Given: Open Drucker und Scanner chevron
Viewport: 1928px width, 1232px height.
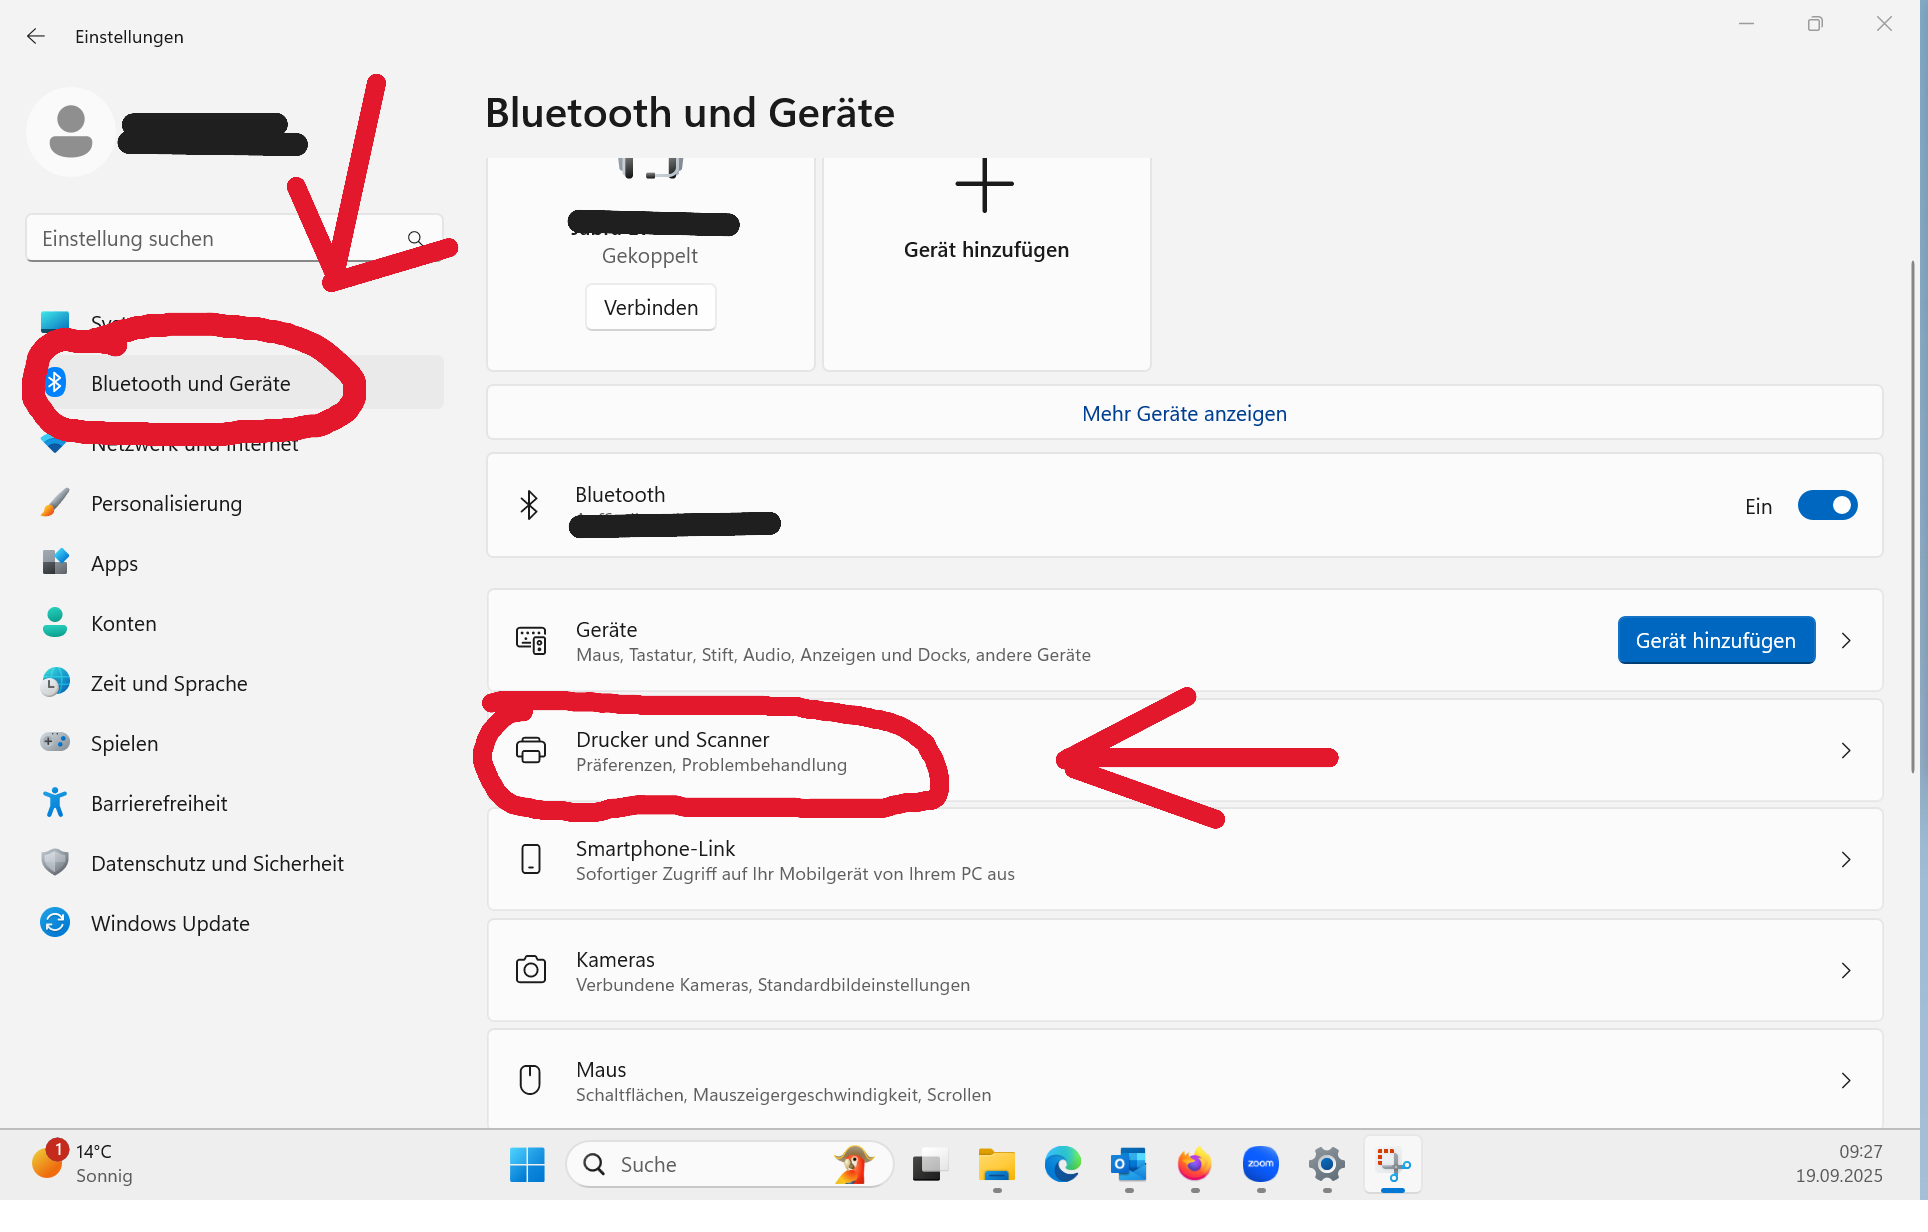Looking at the screenshot, I should click(1846, 750).
